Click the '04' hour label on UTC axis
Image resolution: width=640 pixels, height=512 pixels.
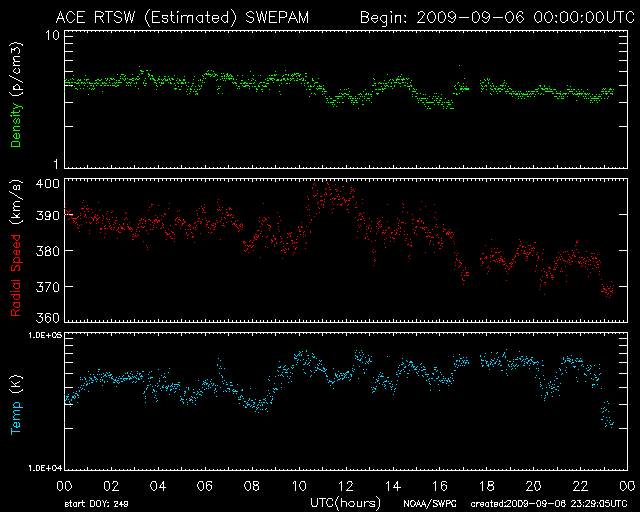[x=158, y=486]
